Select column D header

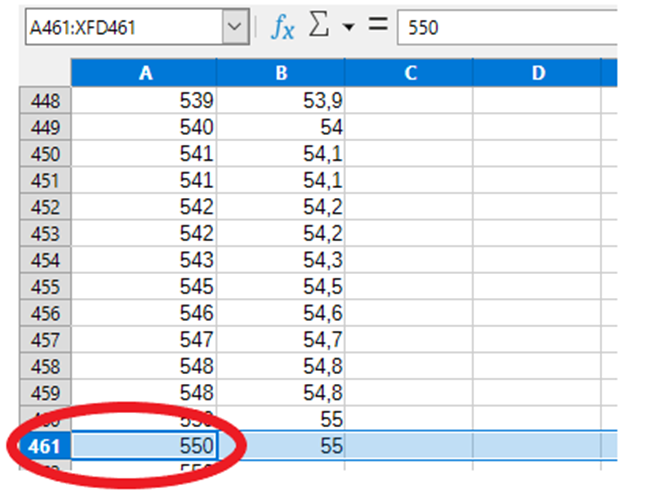pyautogui.click(x=537, y=73)
